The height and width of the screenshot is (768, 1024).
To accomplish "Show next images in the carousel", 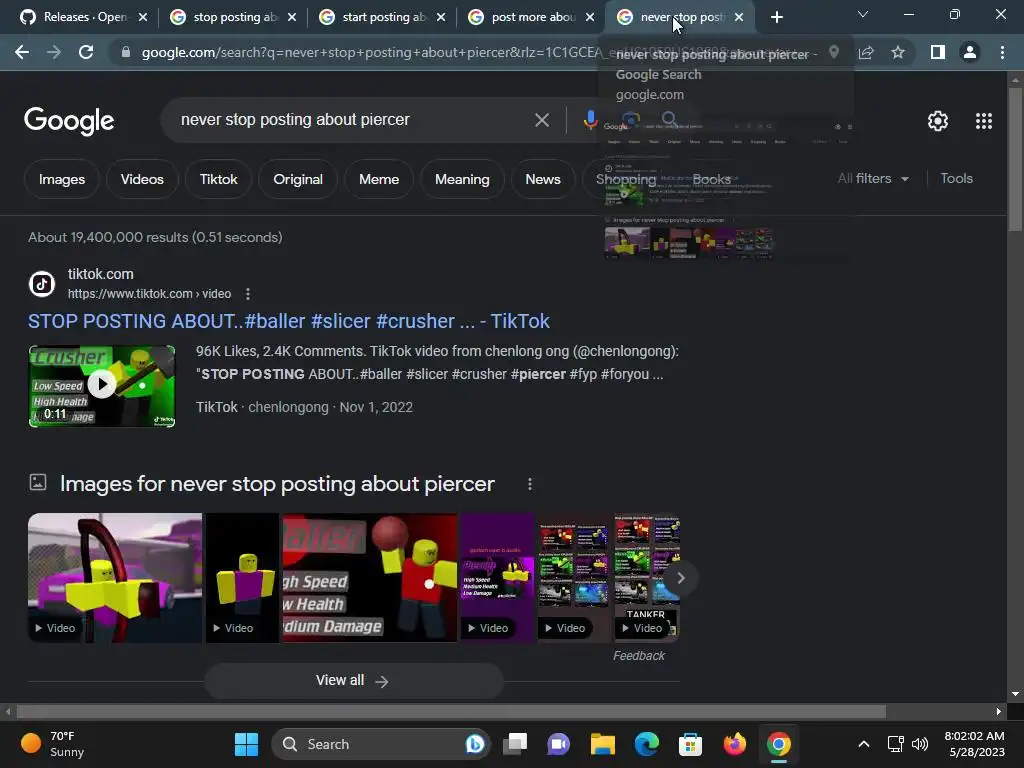I will [x=680, y=578].
